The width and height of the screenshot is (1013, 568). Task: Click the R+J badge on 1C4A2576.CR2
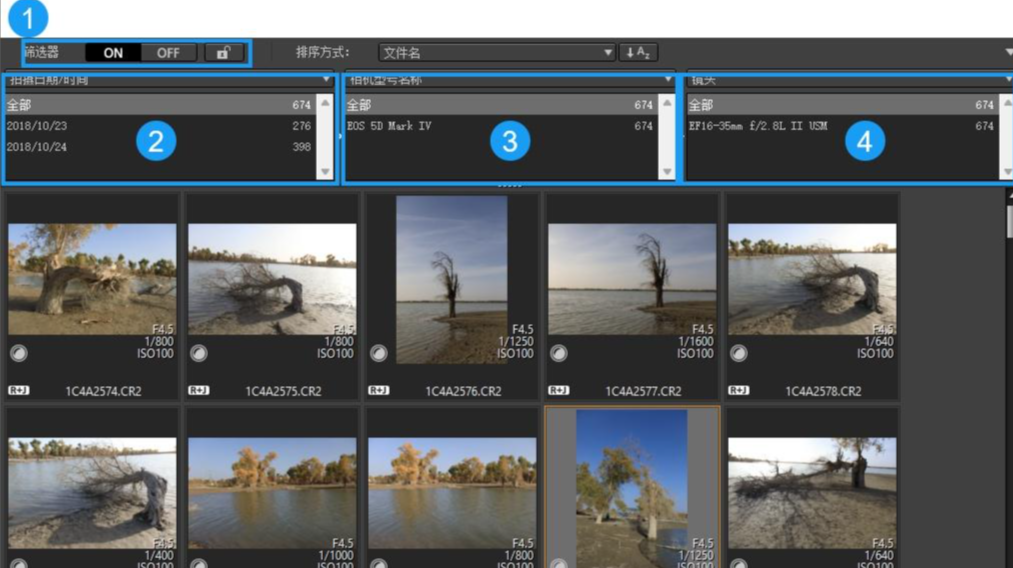coord(378,390)
